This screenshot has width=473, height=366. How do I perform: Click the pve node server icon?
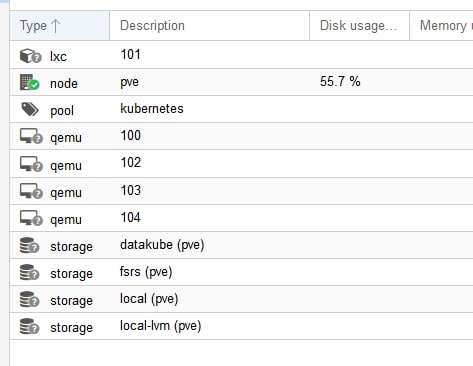click(29, 82)
